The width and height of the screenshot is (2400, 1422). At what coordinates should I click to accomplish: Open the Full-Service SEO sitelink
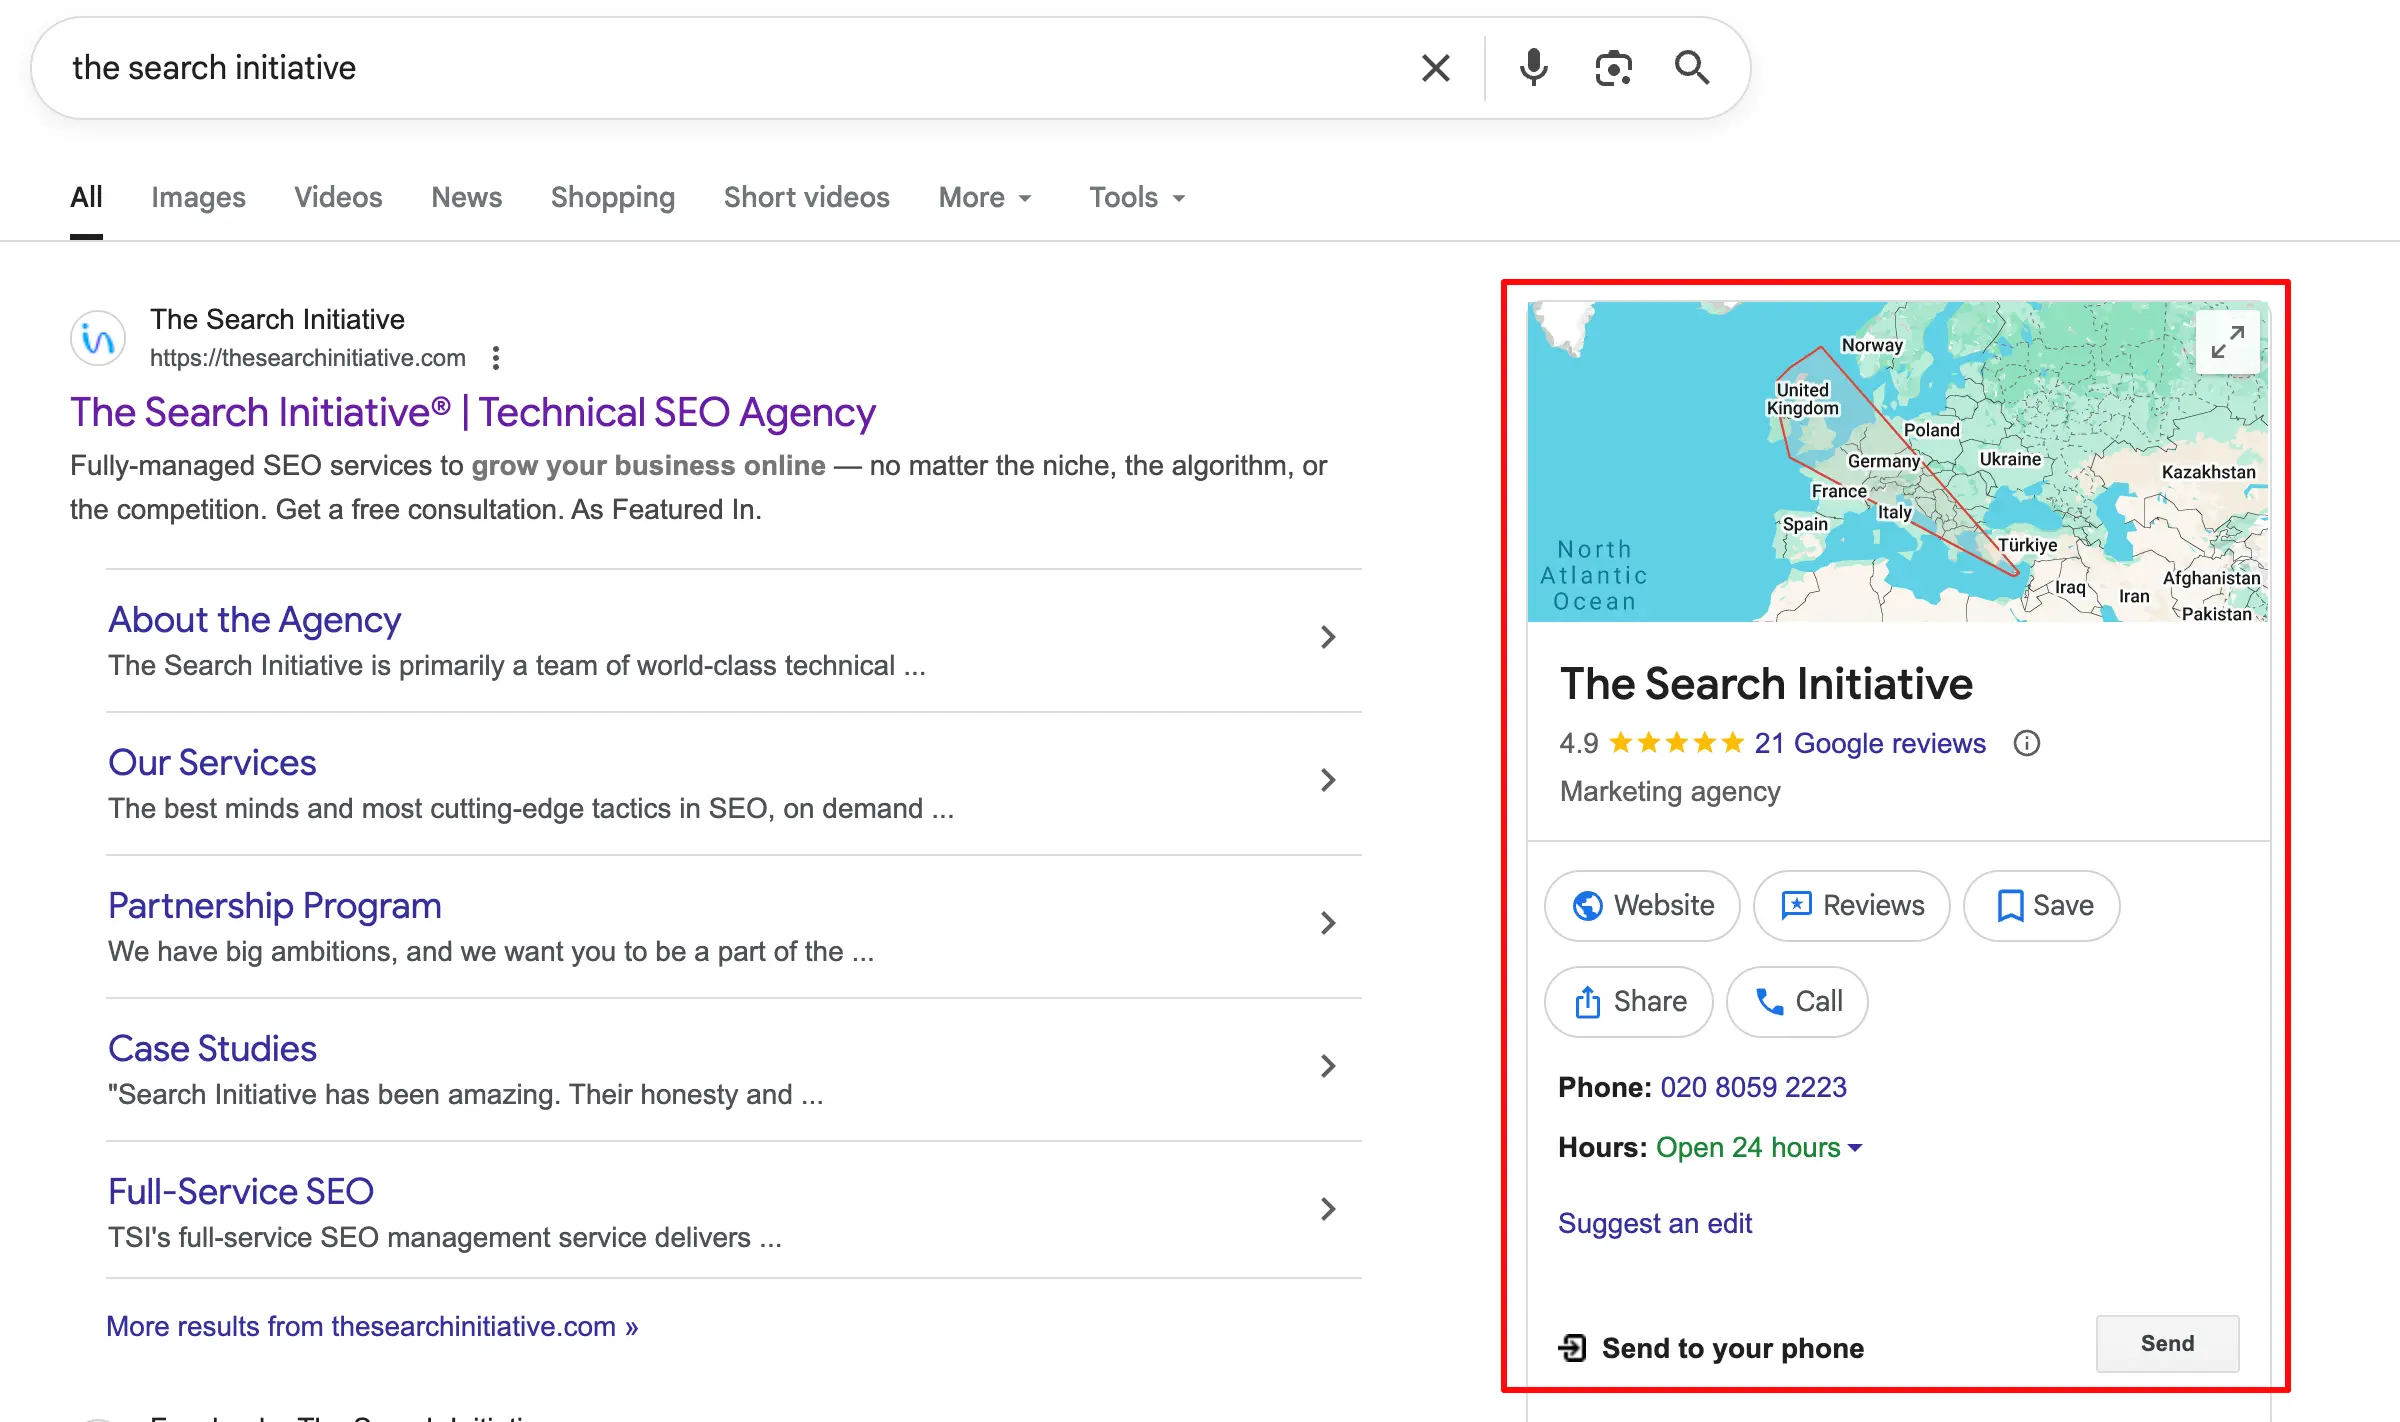tap(241, 1192)
